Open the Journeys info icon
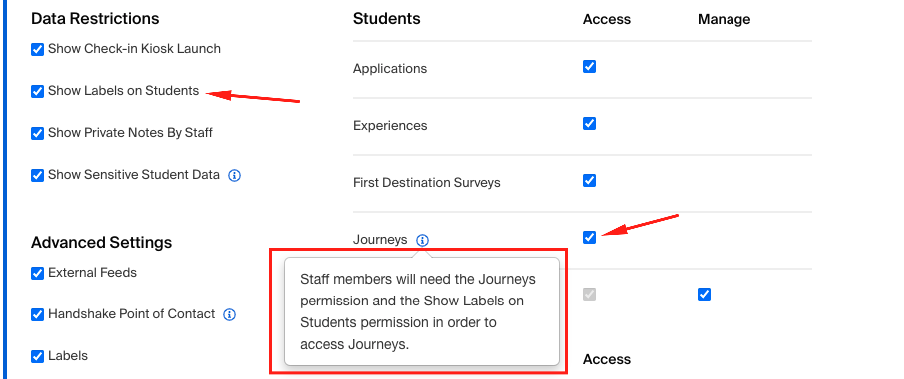 click(x=423, y=240)
